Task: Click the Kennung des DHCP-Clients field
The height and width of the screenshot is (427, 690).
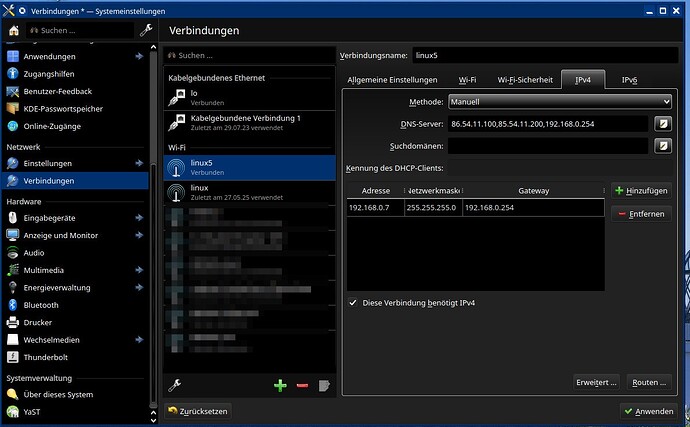Action: 560,168
